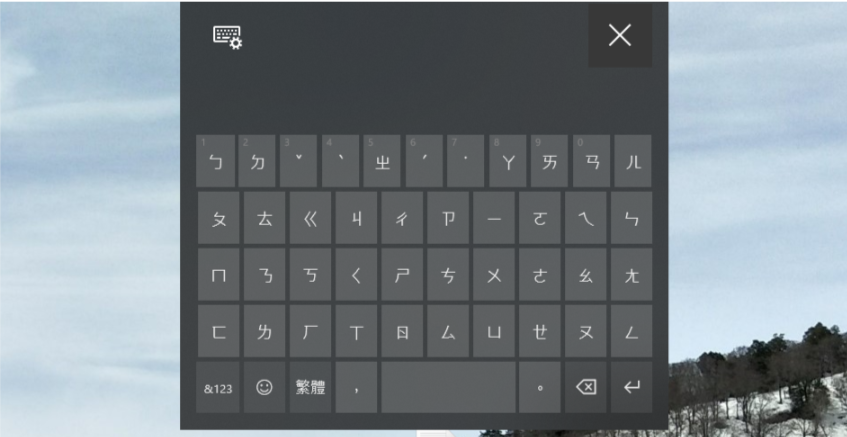Tap the ㄩ bopomofo key
The width and height of the screenshot is (847, 437).
(x=494, y=331)
